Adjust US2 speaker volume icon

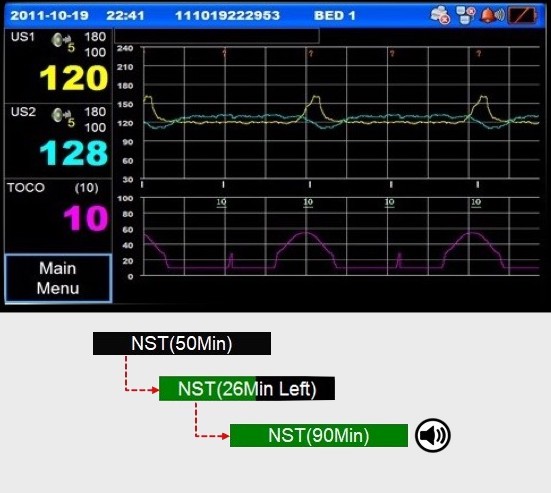63,117
